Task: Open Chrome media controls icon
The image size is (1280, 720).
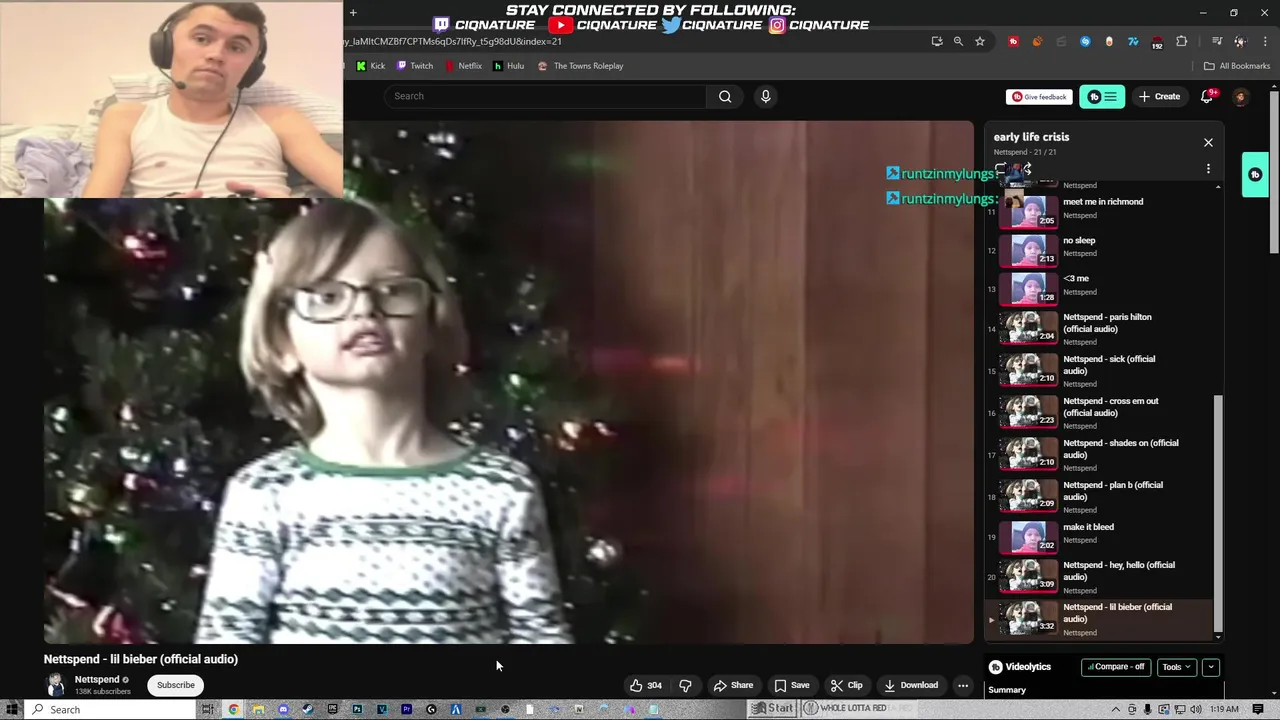Action: pyautogui.click(x=1217, y=41)
